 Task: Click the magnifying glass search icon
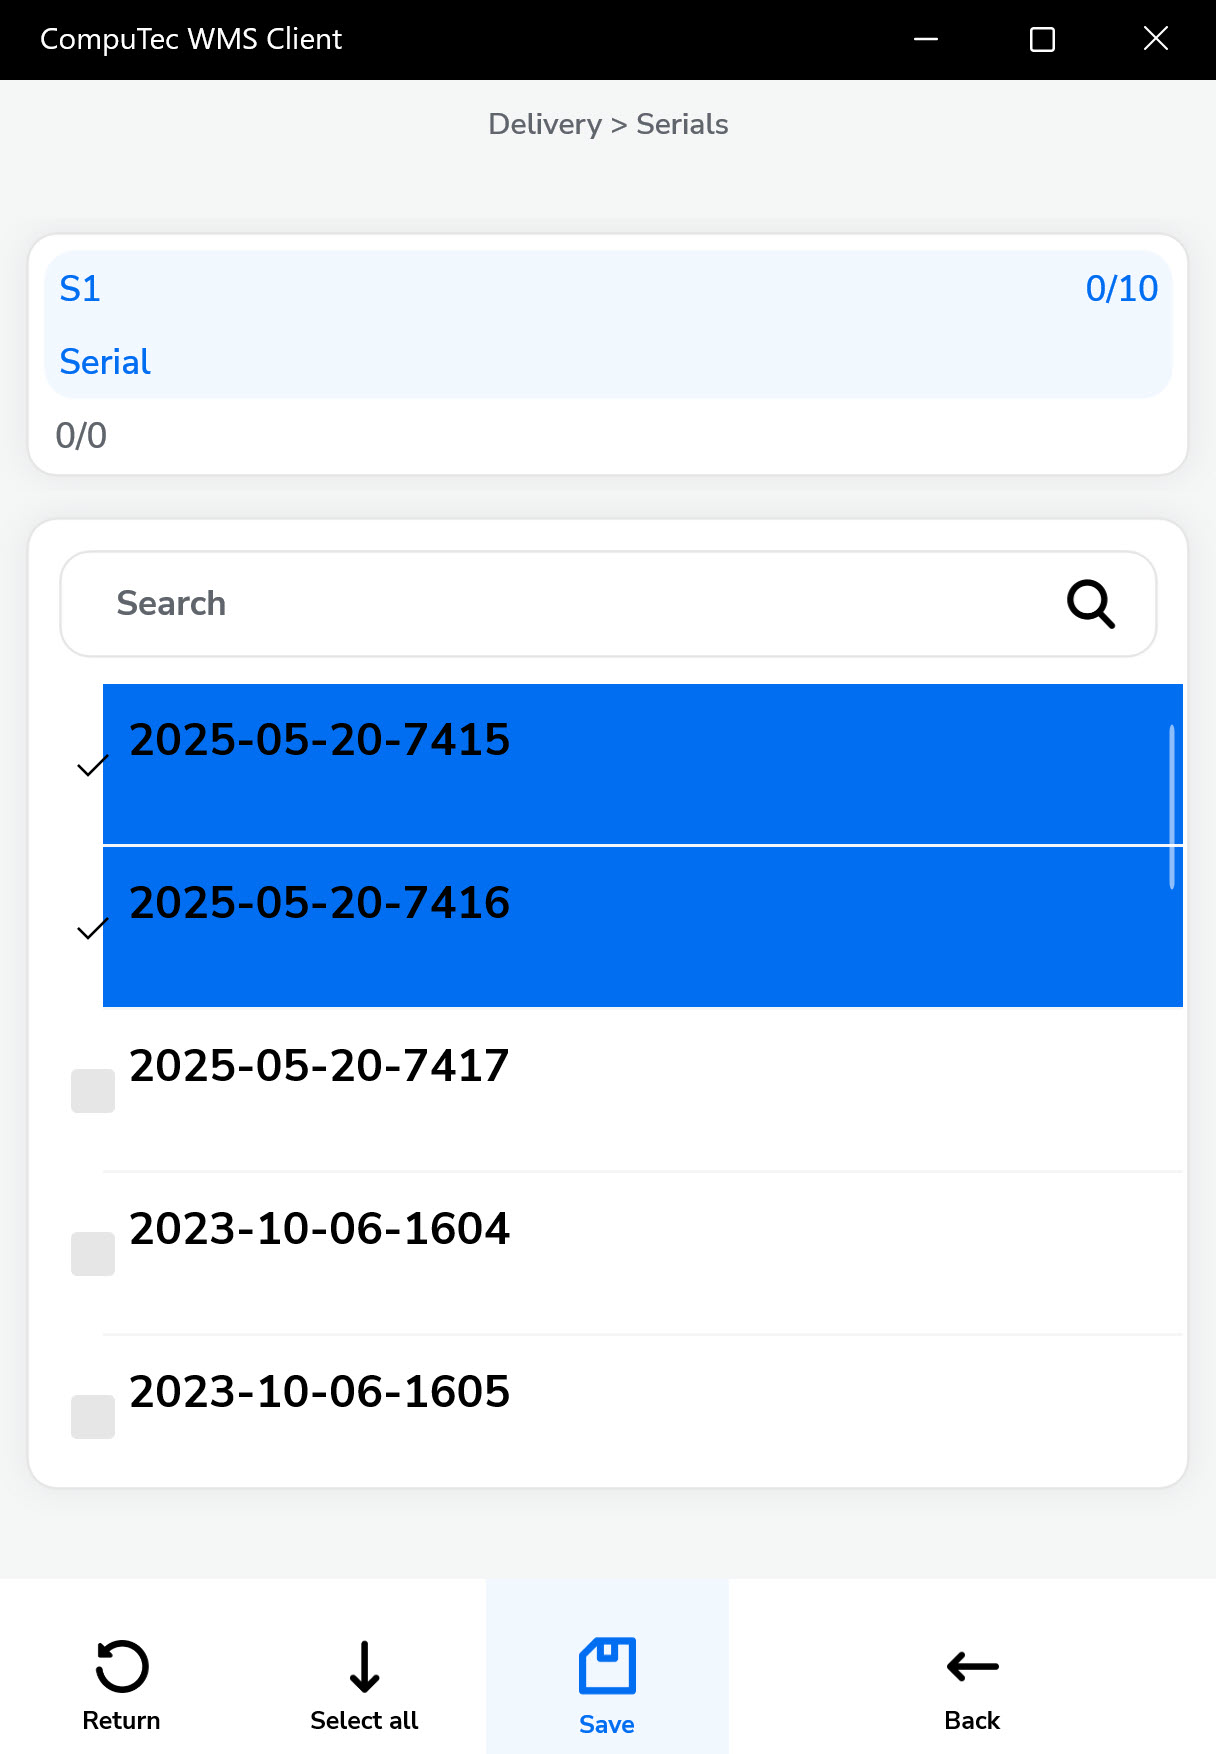[x=1090, y=604]
